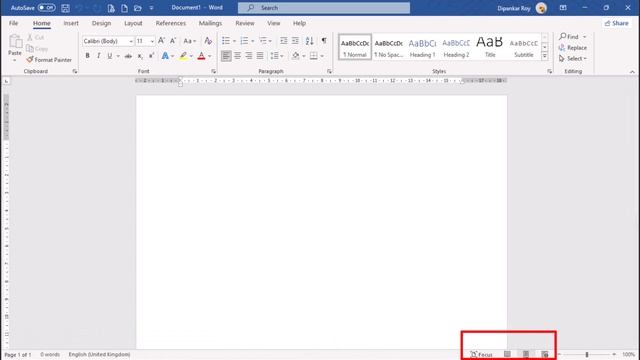Switch to Read Mode view icon
Viewport: 640px width, 360px height.
[x=507, y=354]
